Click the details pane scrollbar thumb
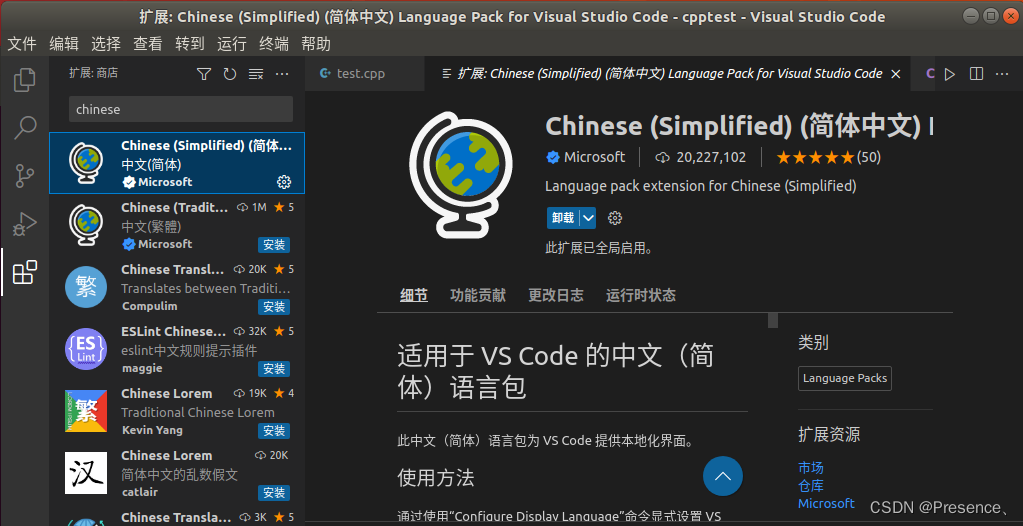This screenshot has width=1023, height=526. (x=773, y=320)
